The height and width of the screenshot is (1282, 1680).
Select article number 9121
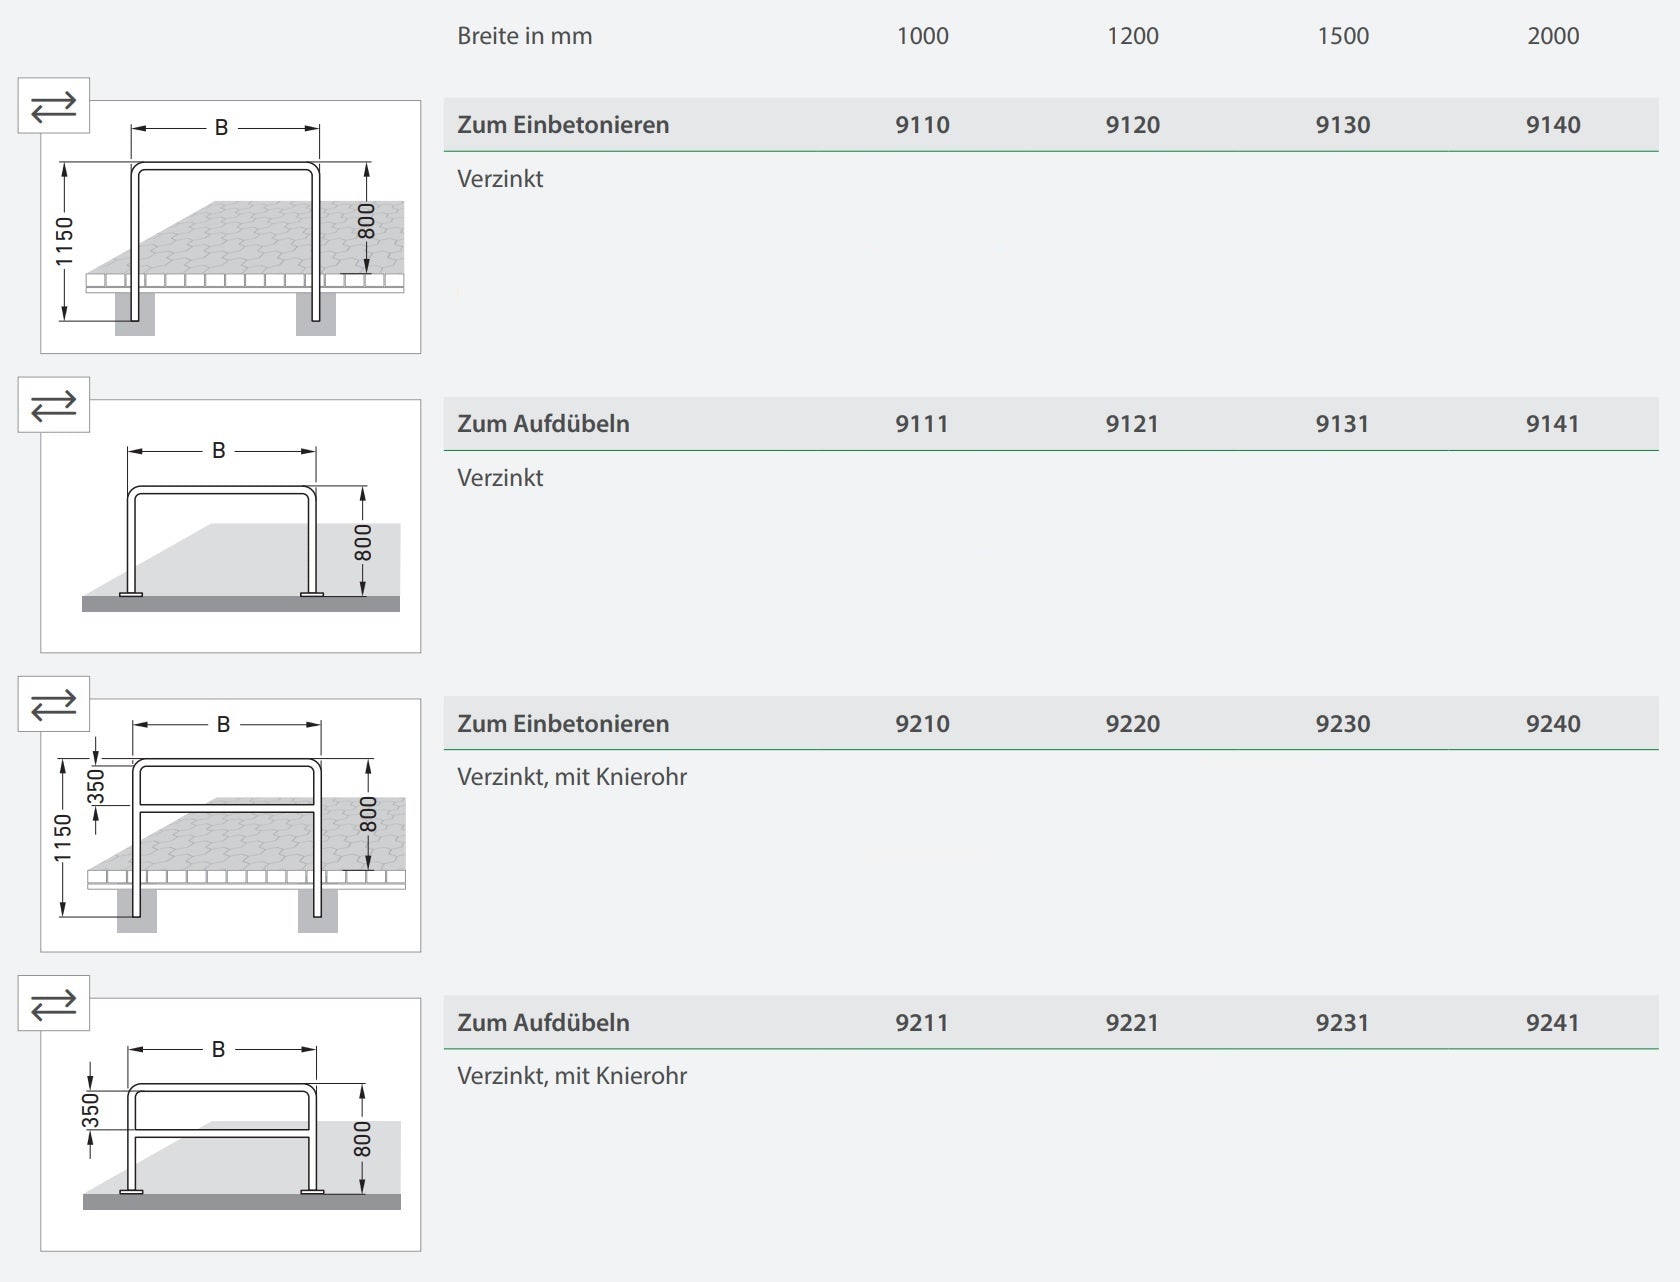point(1132,424)
